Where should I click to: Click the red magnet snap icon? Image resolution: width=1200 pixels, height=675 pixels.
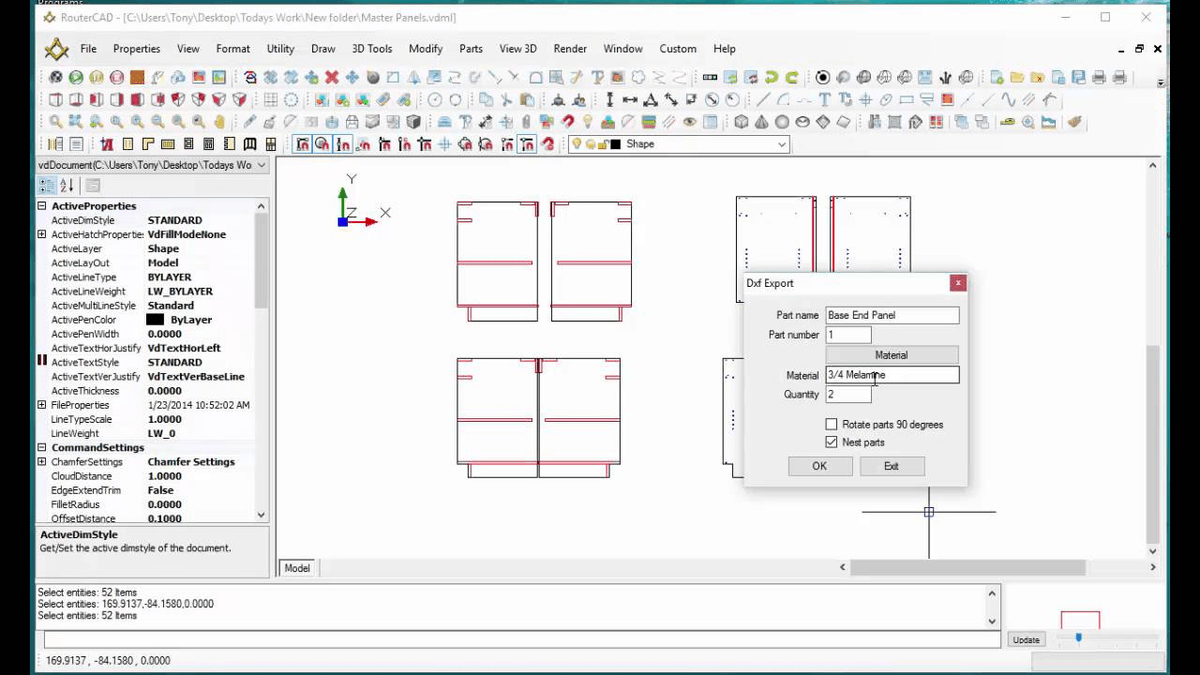[x=567, y=122]
